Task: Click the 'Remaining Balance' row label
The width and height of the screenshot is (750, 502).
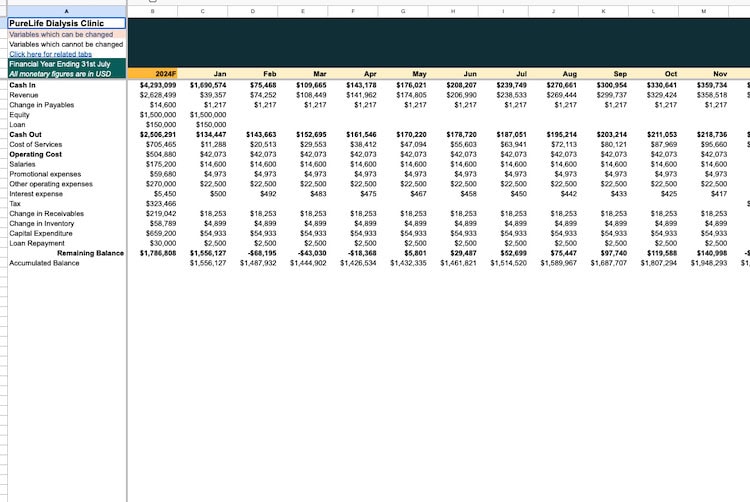Action: coord(90,253)
